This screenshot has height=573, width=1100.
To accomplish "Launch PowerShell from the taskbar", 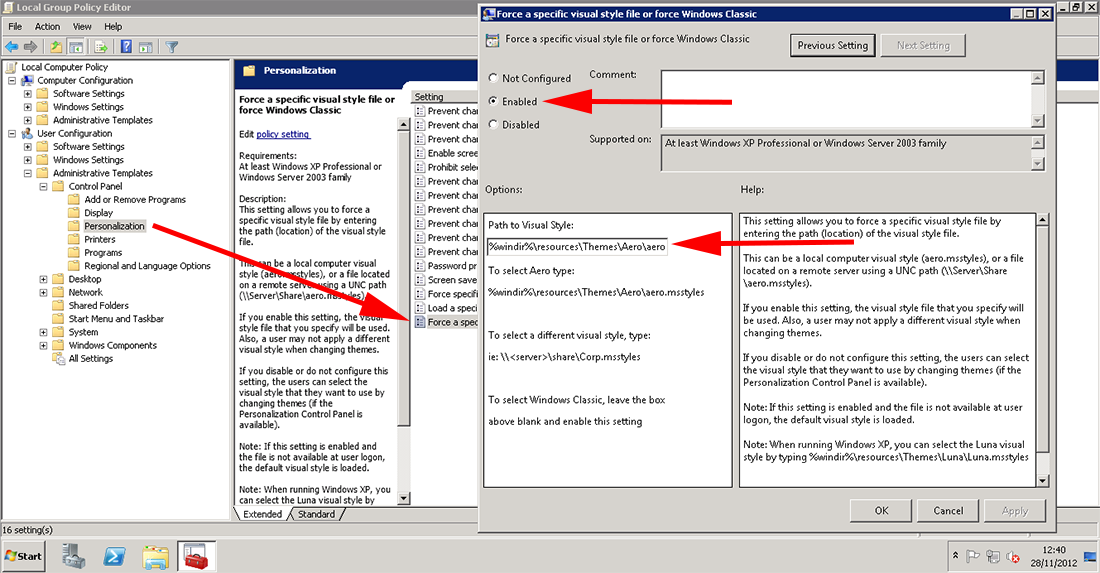I will point(114,556).
